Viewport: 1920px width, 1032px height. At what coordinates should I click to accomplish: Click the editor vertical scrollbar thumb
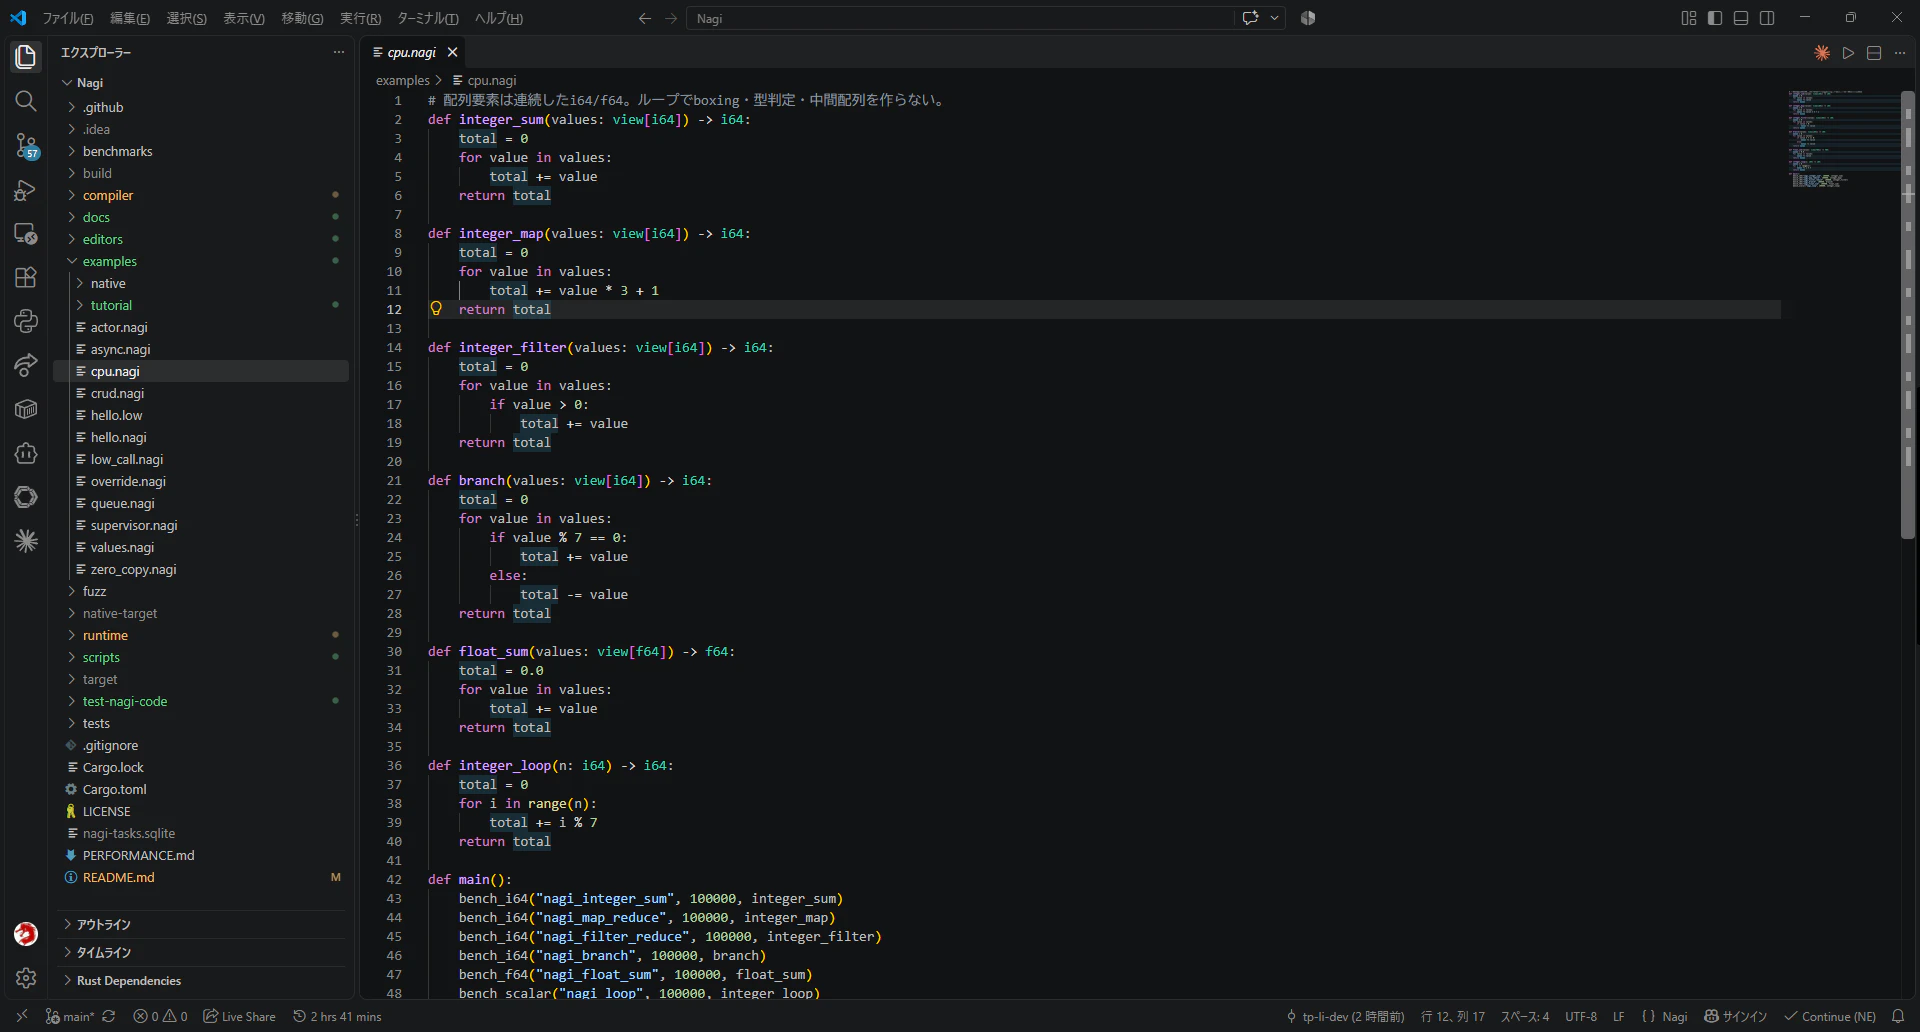pyautogui.click(x=1908, y=315)
